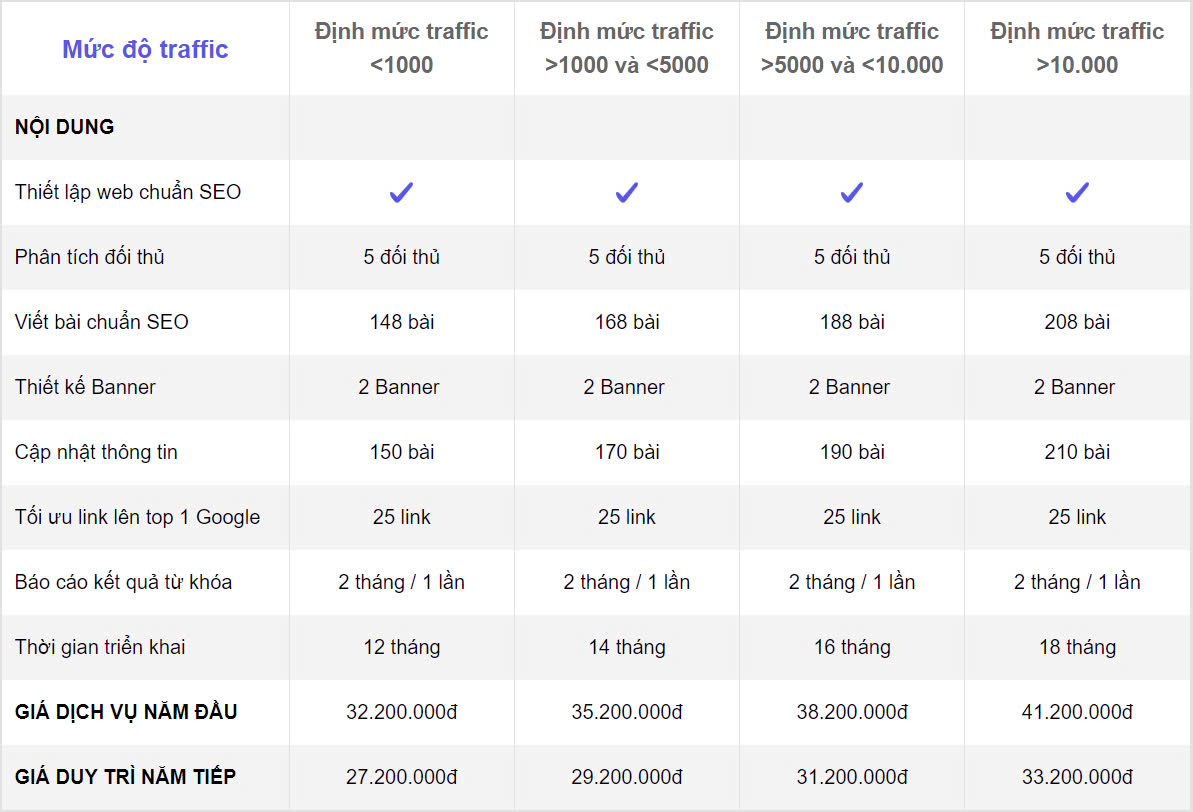Click the checkmark under traffic >10.000 column
Screen dimensions: 1193x812
[x=1077, y=193]
